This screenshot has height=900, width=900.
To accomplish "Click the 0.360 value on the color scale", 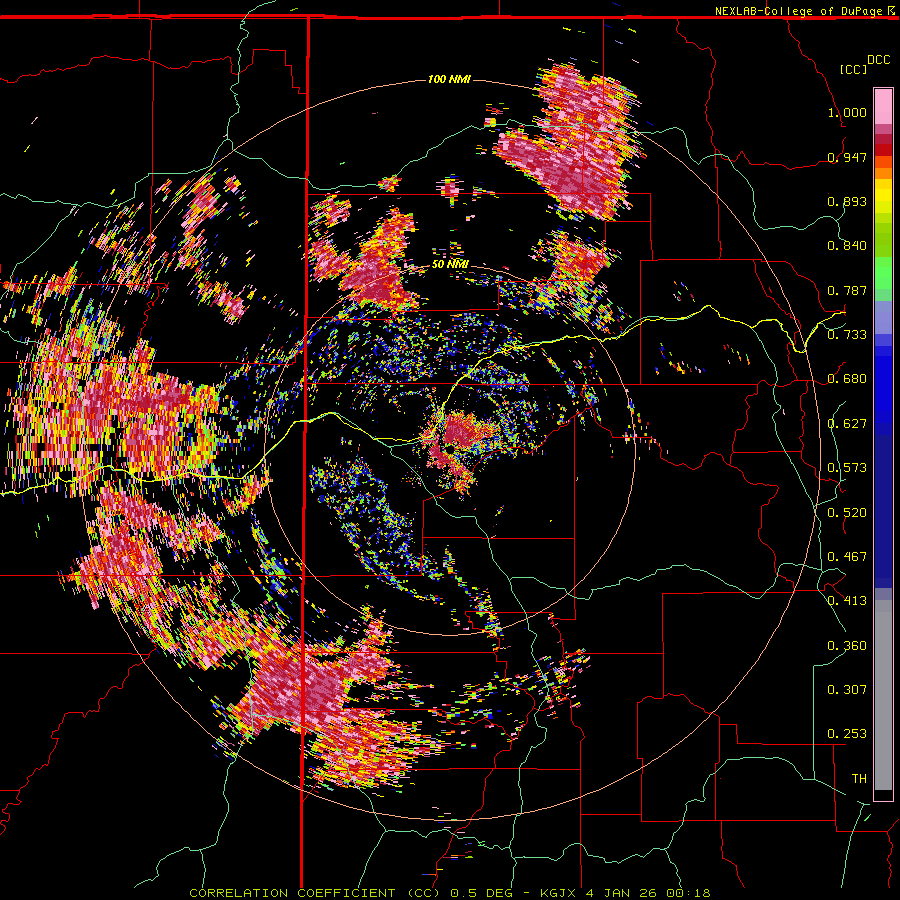I will (x=847, y=645).
